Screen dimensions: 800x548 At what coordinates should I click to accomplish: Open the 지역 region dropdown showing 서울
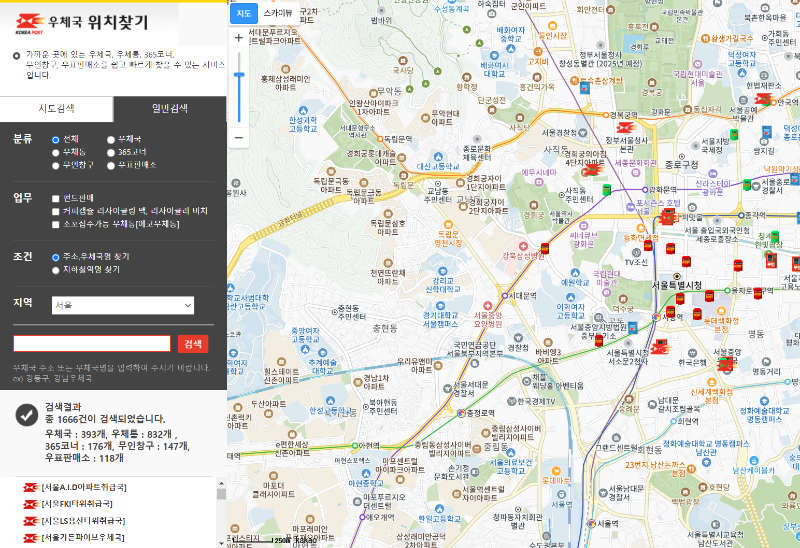(x=123, y=305)
